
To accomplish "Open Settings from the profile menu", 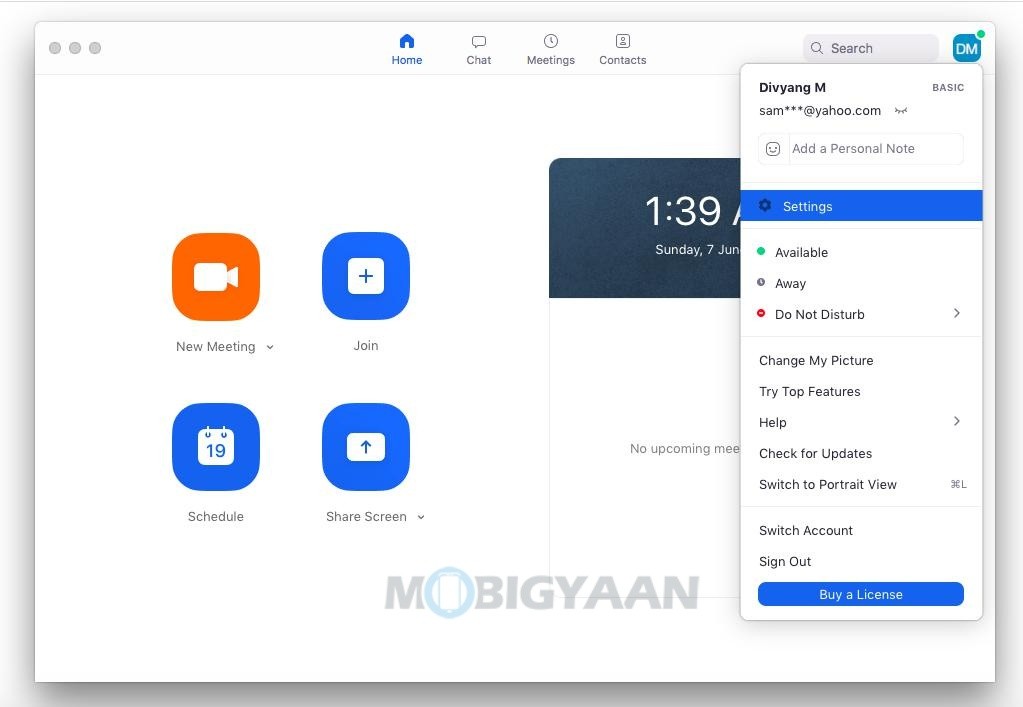I will point(807,206).
